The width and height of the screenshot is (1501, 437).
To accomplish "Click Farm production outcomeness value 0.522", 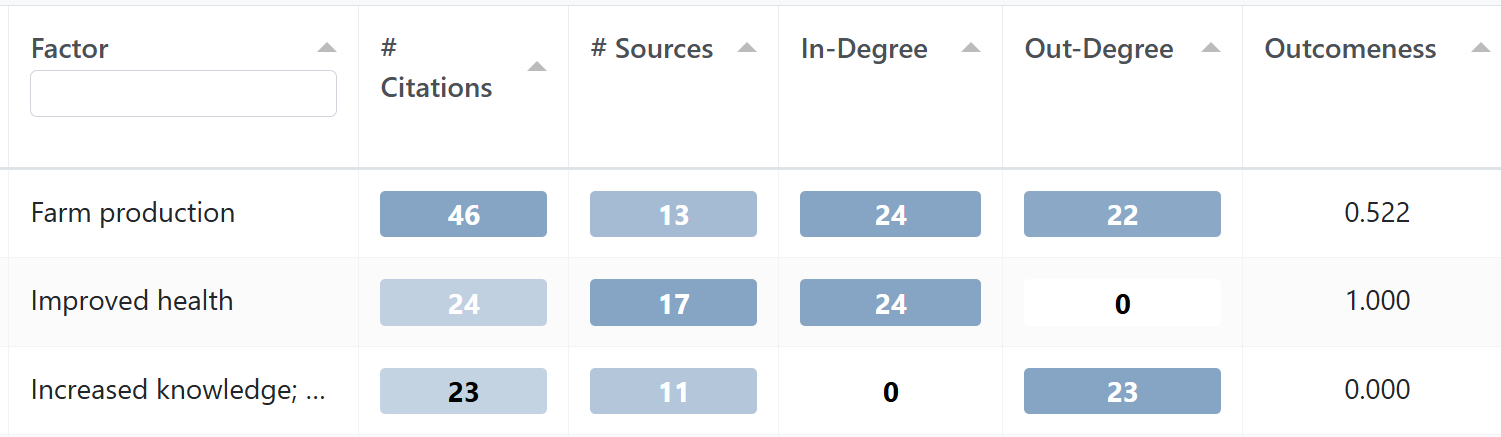I will pyautogui.click(x=1378, y=213).
